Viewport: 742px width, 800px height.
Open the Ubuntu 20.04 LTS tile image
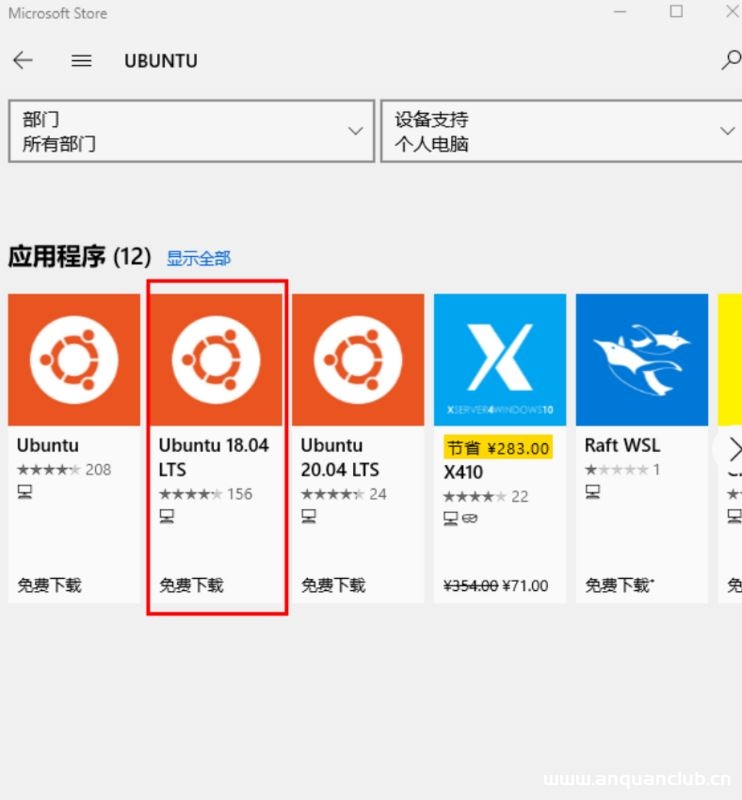(358, 359)
